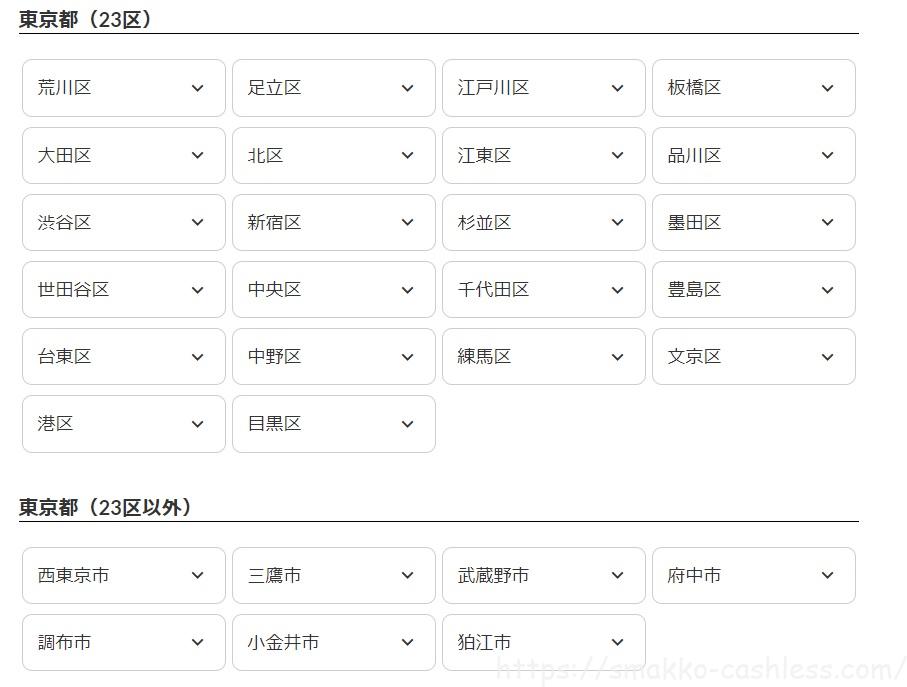This screenshot has height=687, width=907.
Task: Expand the 大田区 section
Action: (x=124, y=155)
